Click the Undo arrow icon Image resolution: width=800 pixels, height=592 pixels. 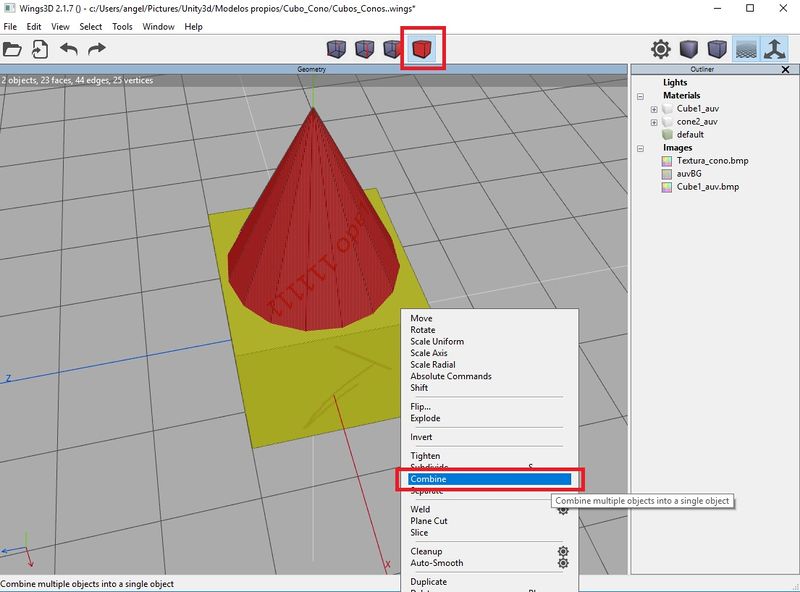(x=69, y=49)
